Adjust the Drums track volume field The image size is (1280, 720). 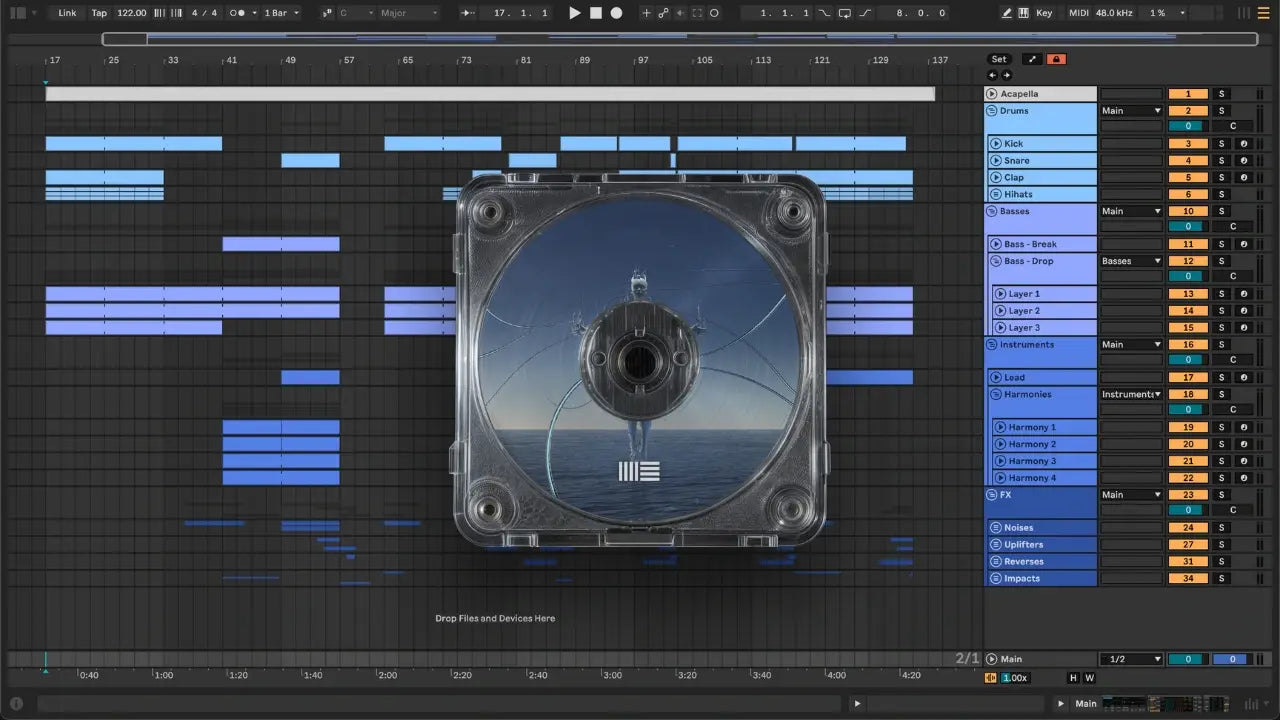pyautogui.click(x=1188, y=126)
